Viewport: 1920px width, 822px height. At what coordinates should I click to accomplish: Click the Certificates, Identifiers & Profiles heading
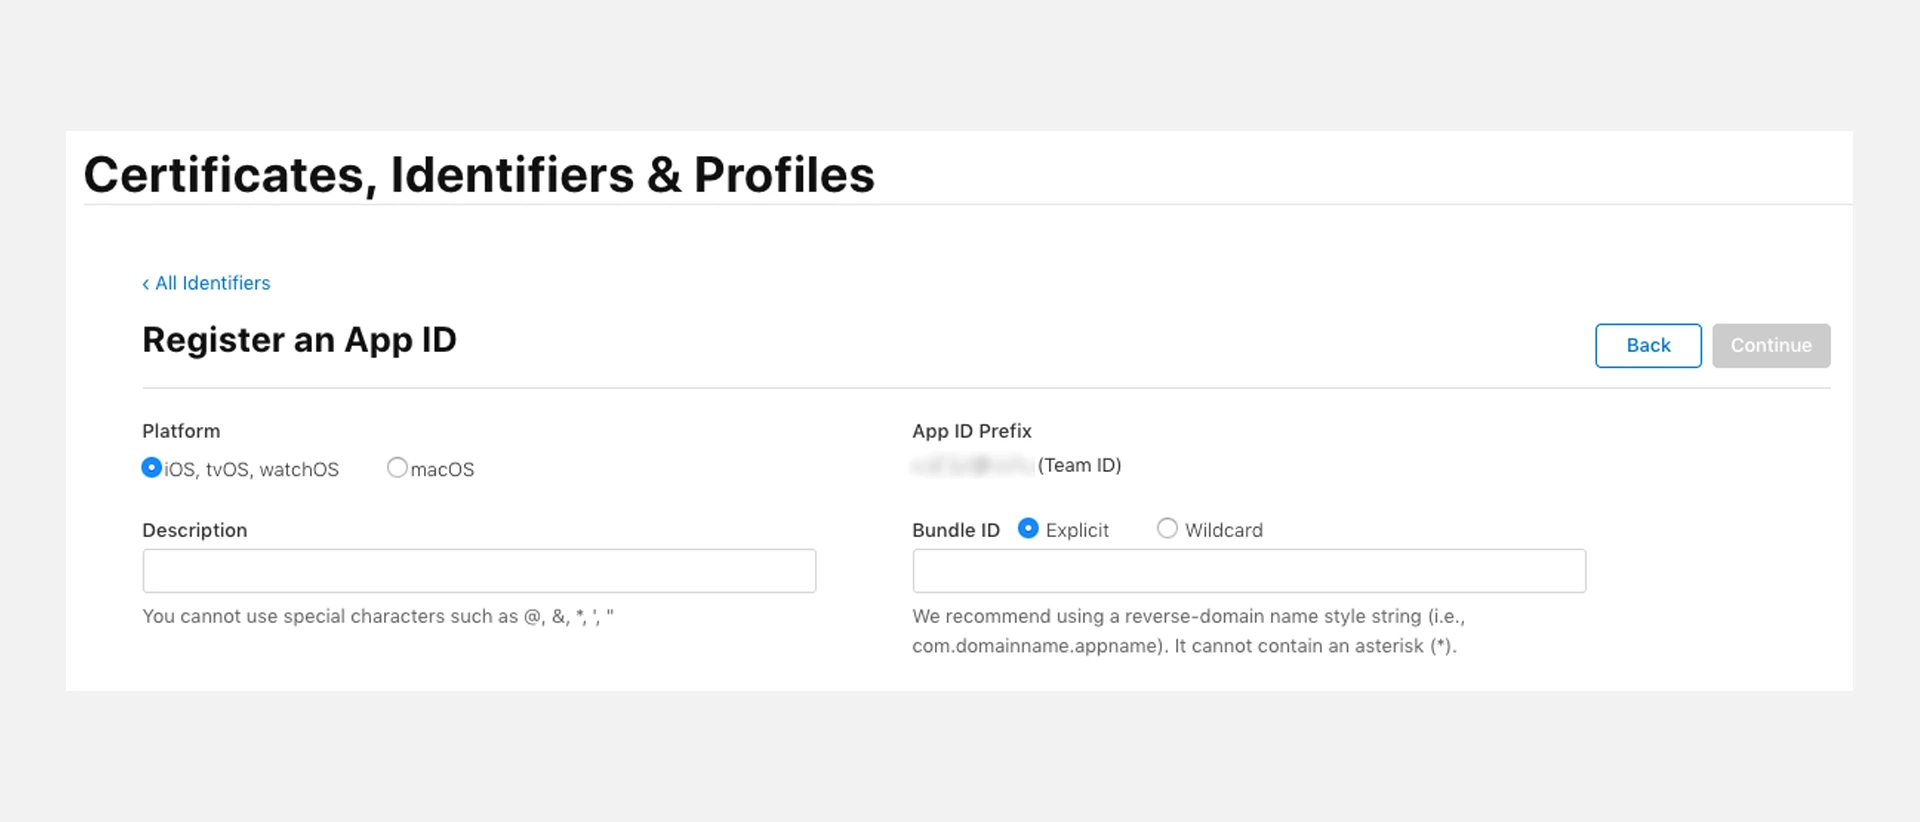[x=479, y=175]
